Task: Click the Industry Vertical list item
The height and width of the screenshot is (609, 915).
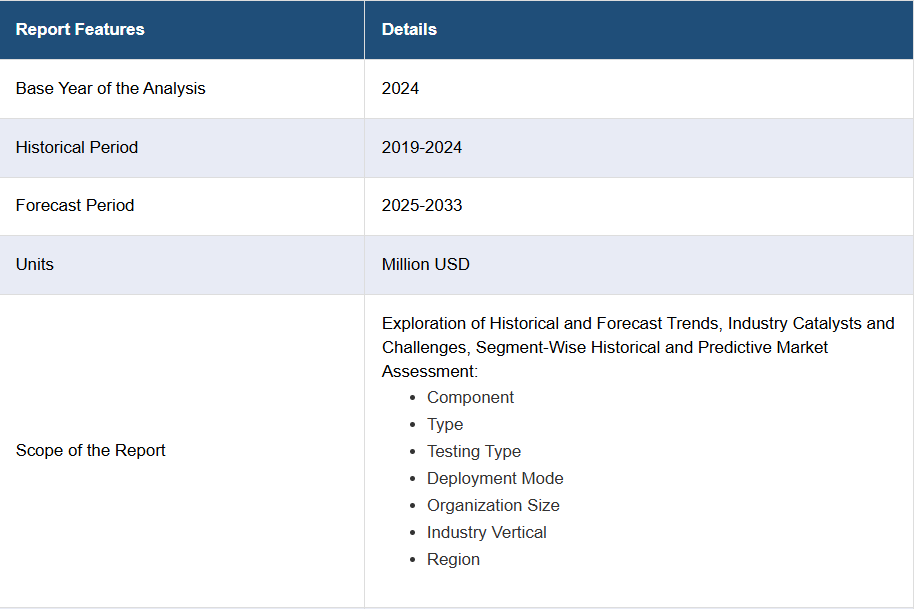Action: (x=487, y=532)
